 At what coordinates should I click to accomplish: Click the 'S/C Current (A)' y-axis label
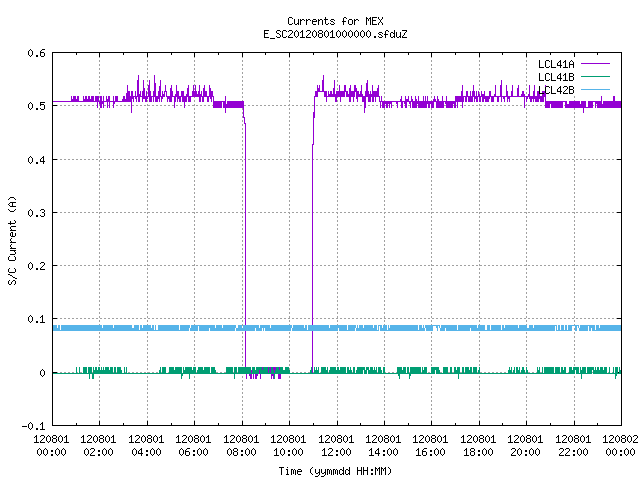click(x=12, y=240)
